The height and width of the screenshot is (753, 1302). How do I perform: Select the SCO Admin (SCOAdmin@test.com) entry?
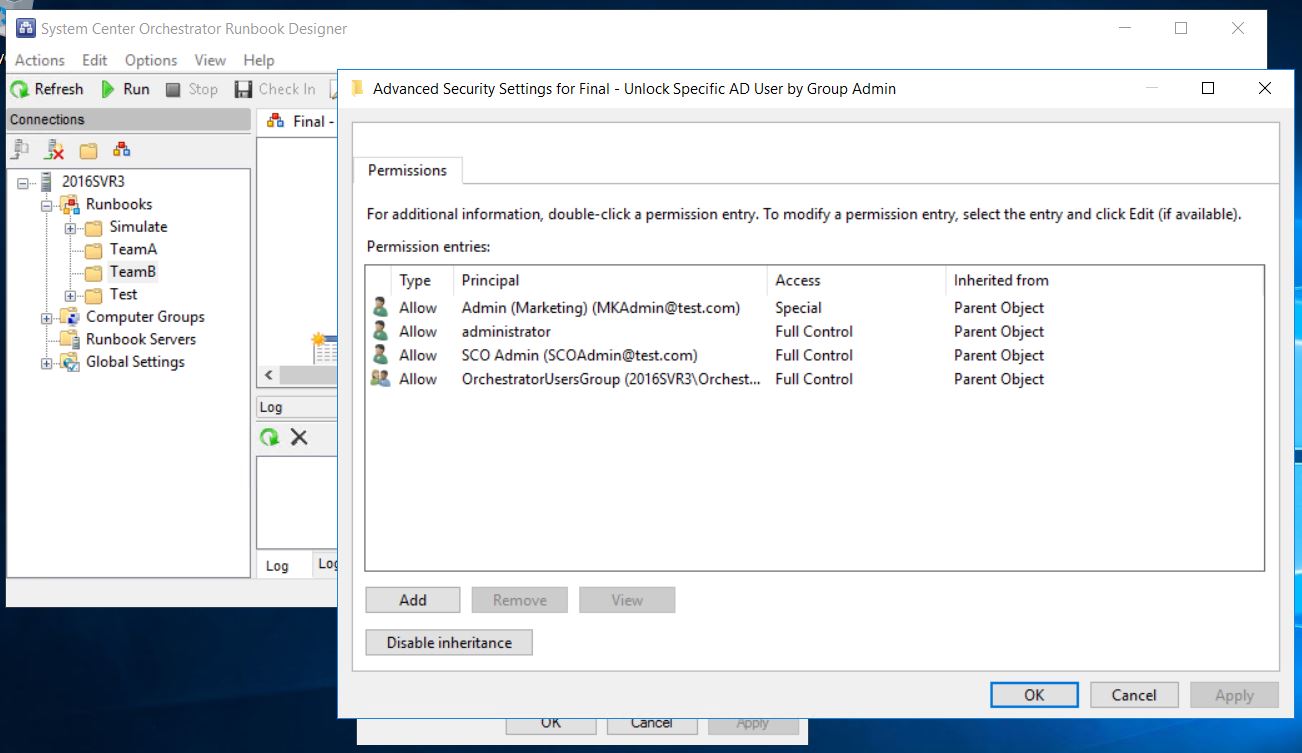tap(814, 355)
